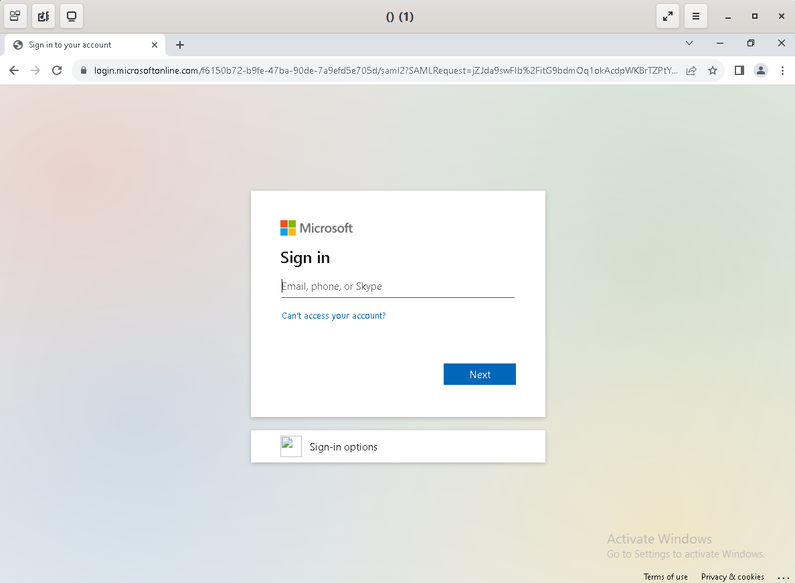Focus the Email, phone, or Skype field
The image size is (795, 583).
[x=398, y=286]
